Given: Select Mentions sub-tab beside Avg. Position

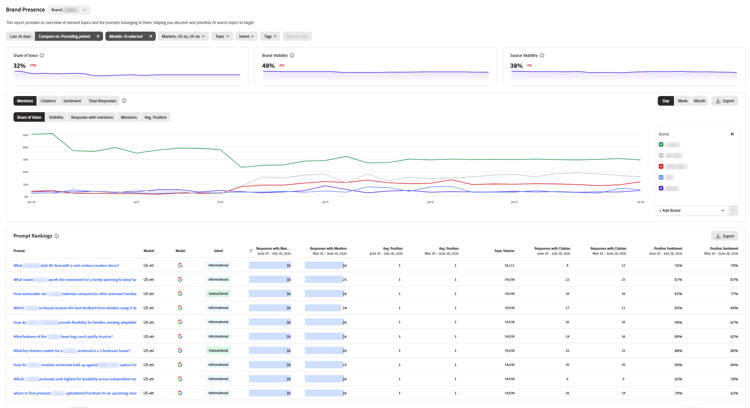Looking at the screenshot, I should coord(129,117).
